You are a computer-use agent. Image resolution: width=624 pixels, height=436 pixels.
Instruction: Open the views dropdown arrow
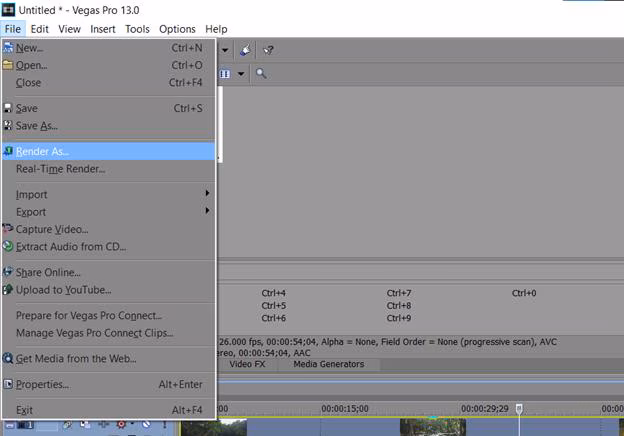pyautogui.click(x=241, y=74)
